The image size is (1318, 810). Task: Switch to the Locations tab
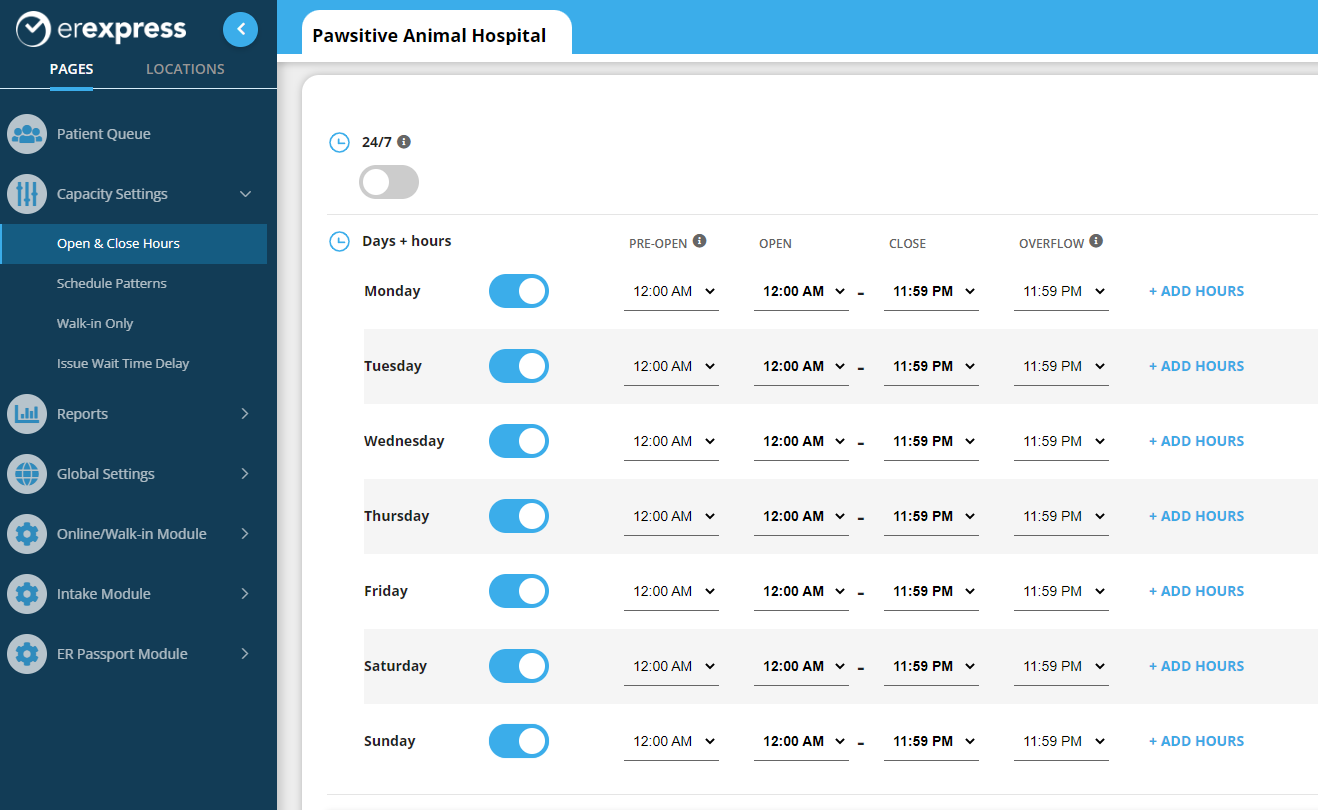point(185,69)
